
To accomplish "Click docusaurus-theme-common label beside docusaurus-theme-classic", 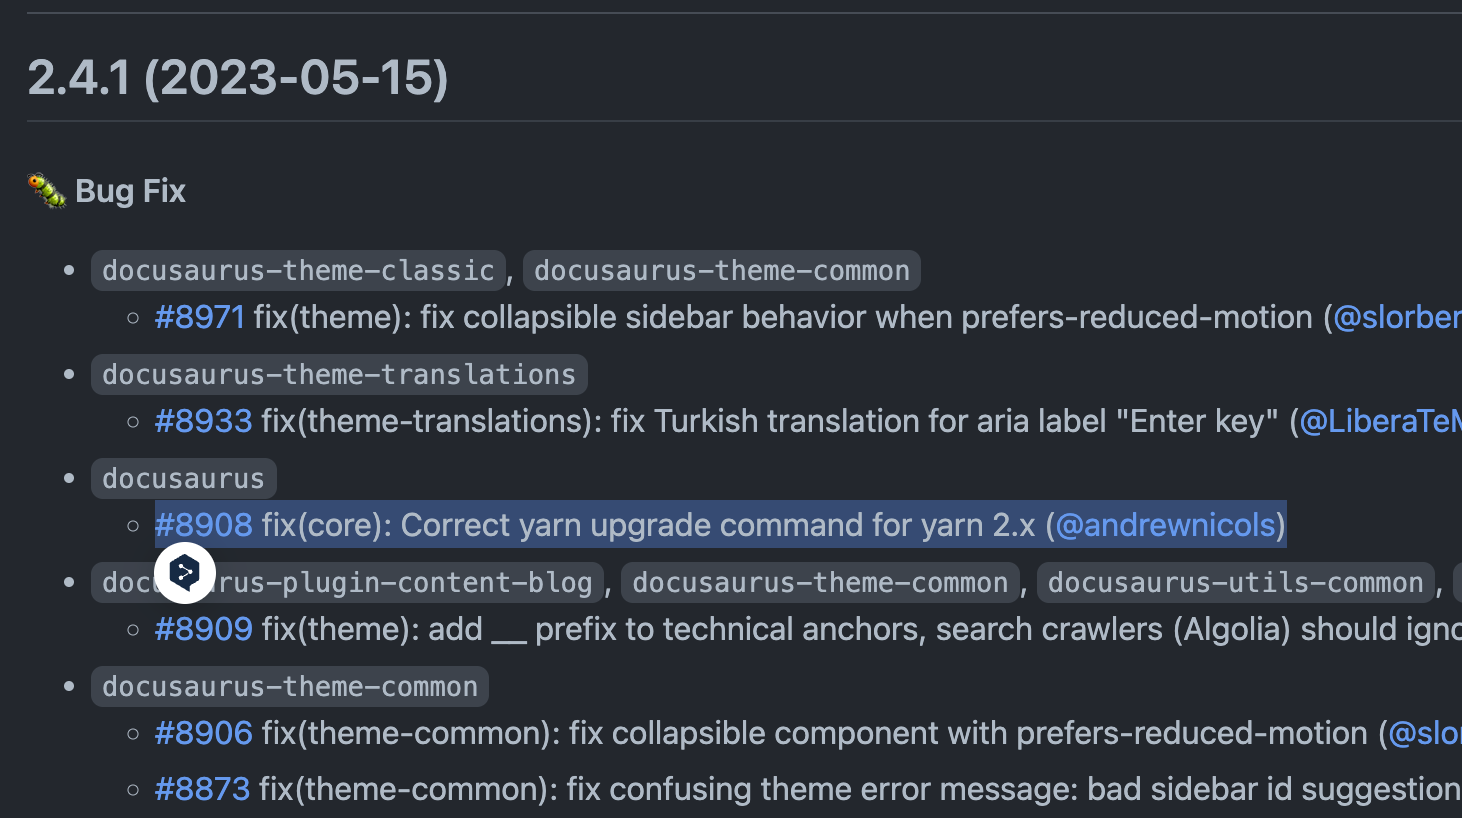I will click(721, 271).
